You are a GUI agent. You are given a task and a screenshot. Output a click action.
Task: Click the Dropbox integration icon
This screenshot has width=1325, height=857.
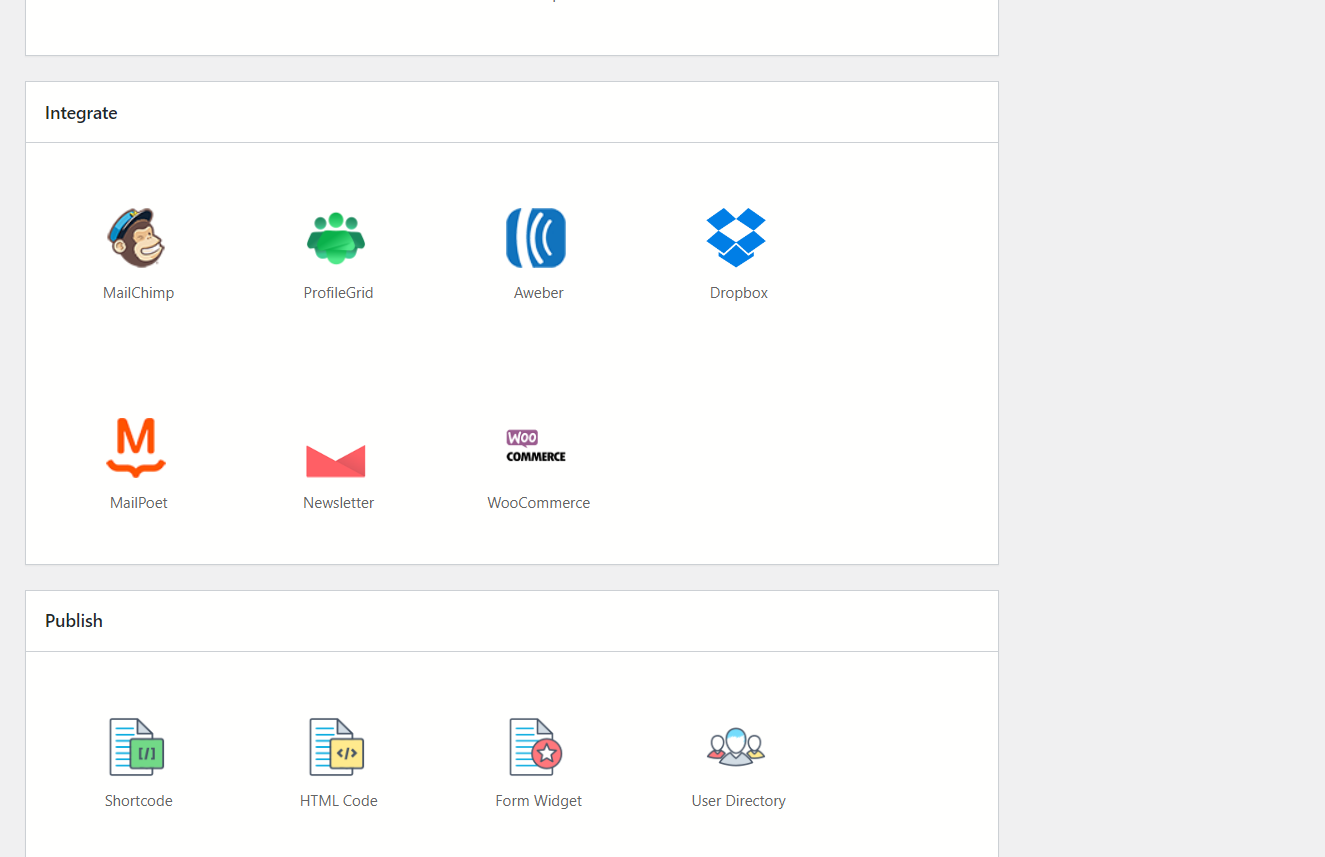click(737, 238)
